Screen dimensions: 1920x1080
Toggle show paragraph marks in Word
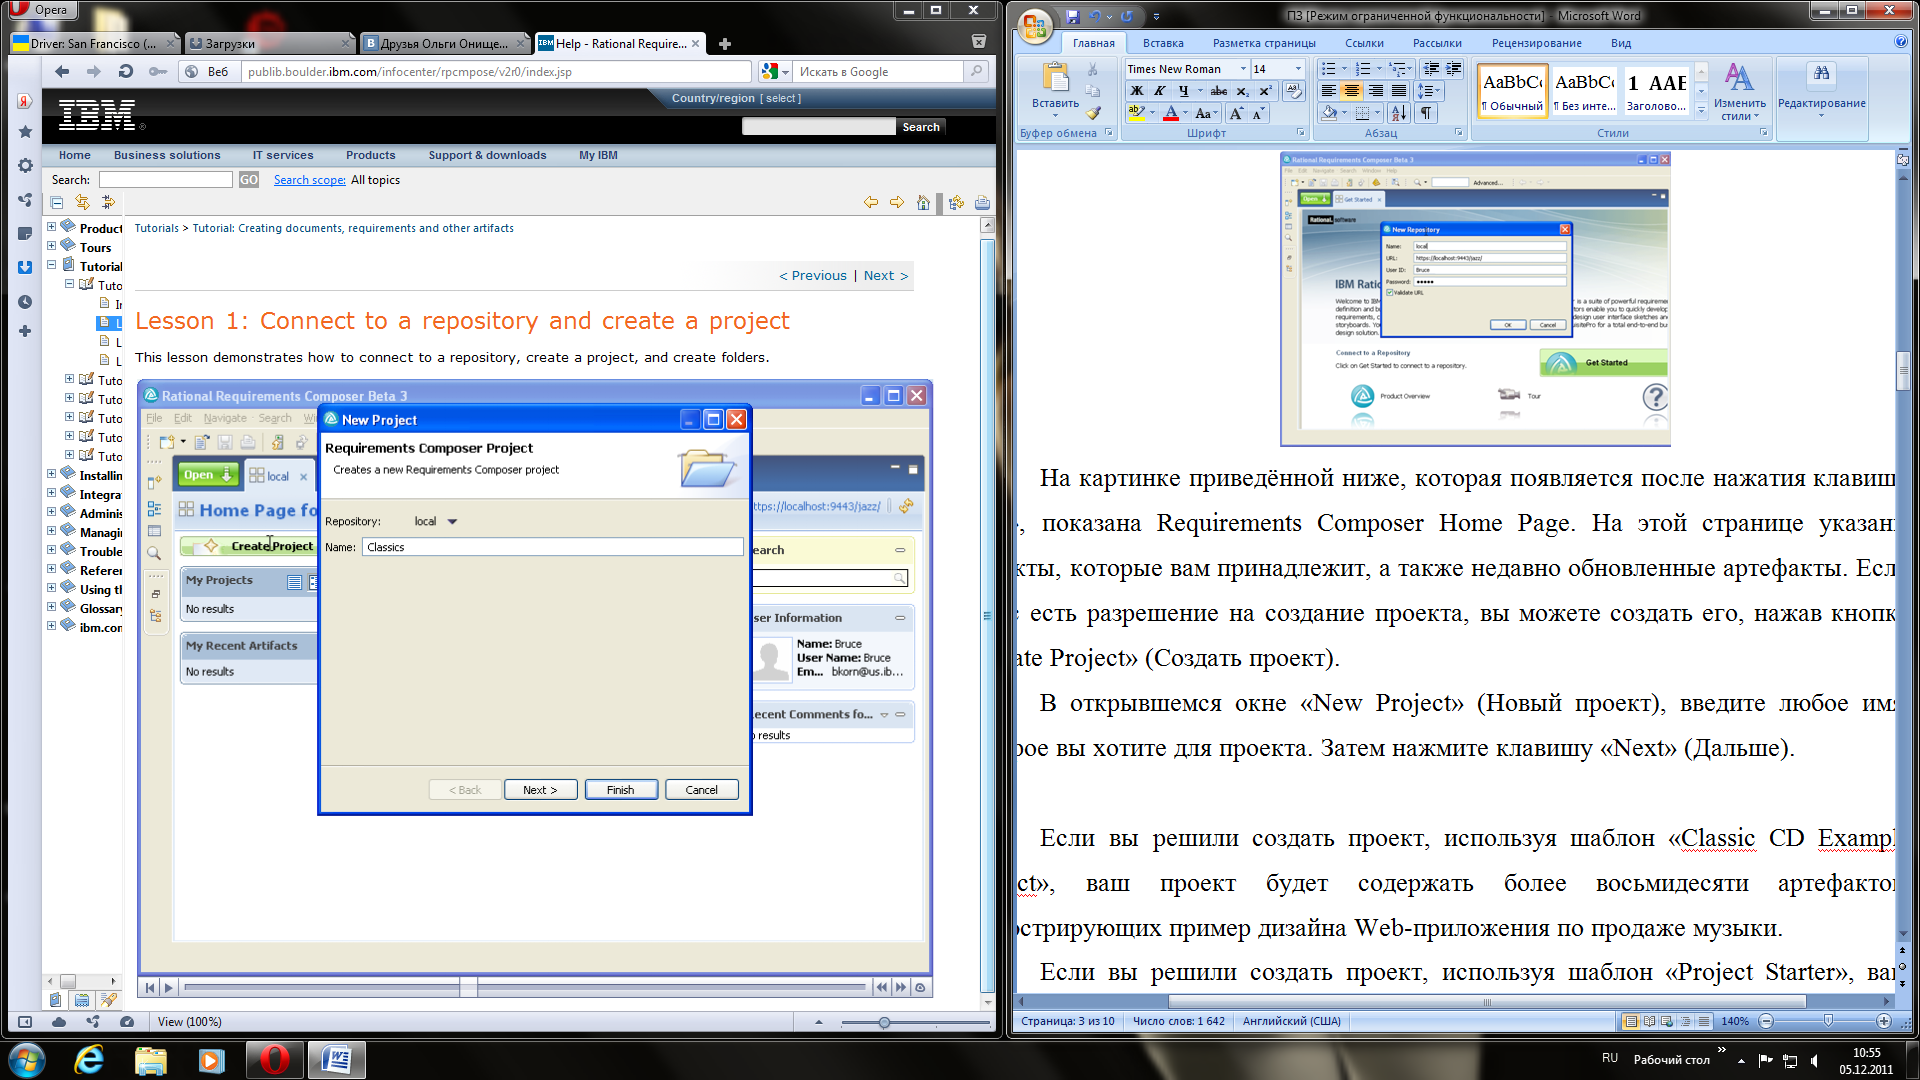point(1427,113)
